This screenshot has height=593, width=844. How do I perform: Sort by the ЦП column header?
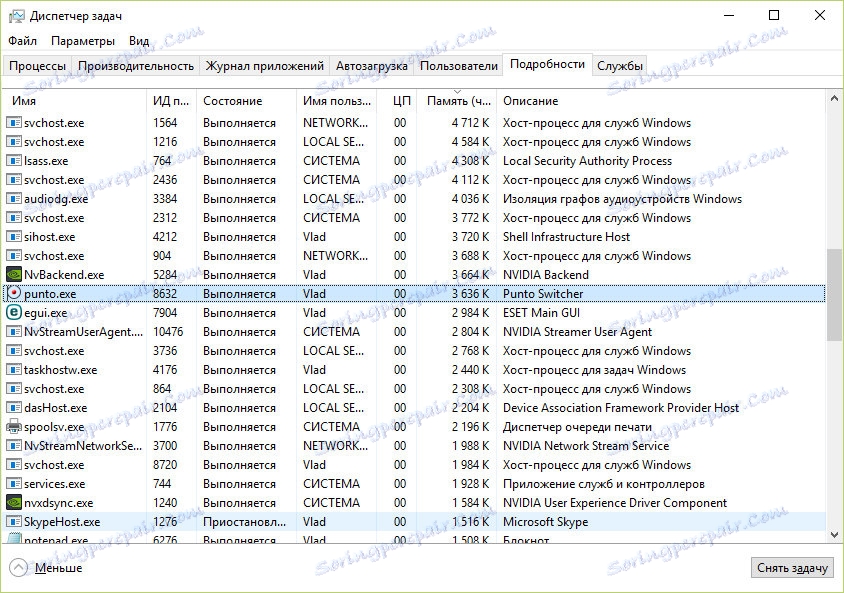click(397, 101)
